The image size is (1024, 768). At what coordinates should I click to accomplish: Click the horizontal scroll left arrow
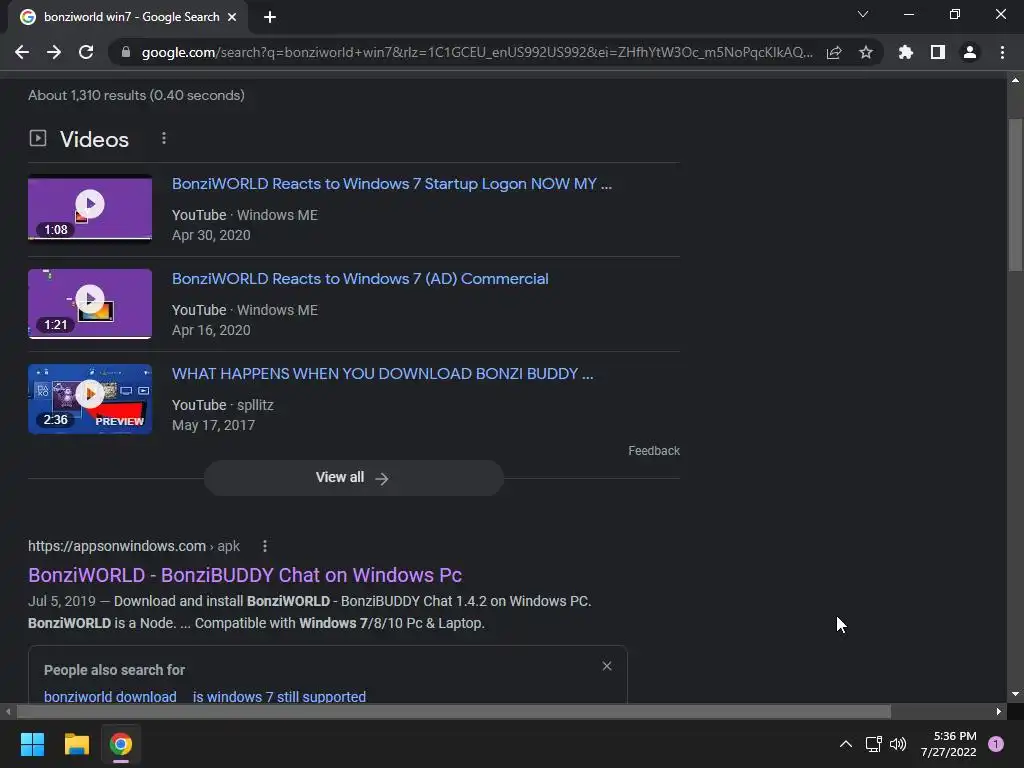tap(8, 711)
